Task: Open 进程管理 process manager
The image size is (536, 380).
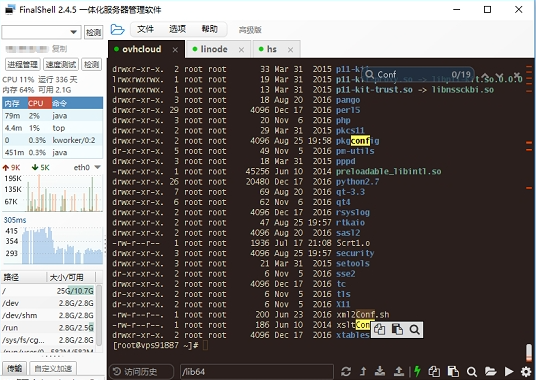Action: 23,64
